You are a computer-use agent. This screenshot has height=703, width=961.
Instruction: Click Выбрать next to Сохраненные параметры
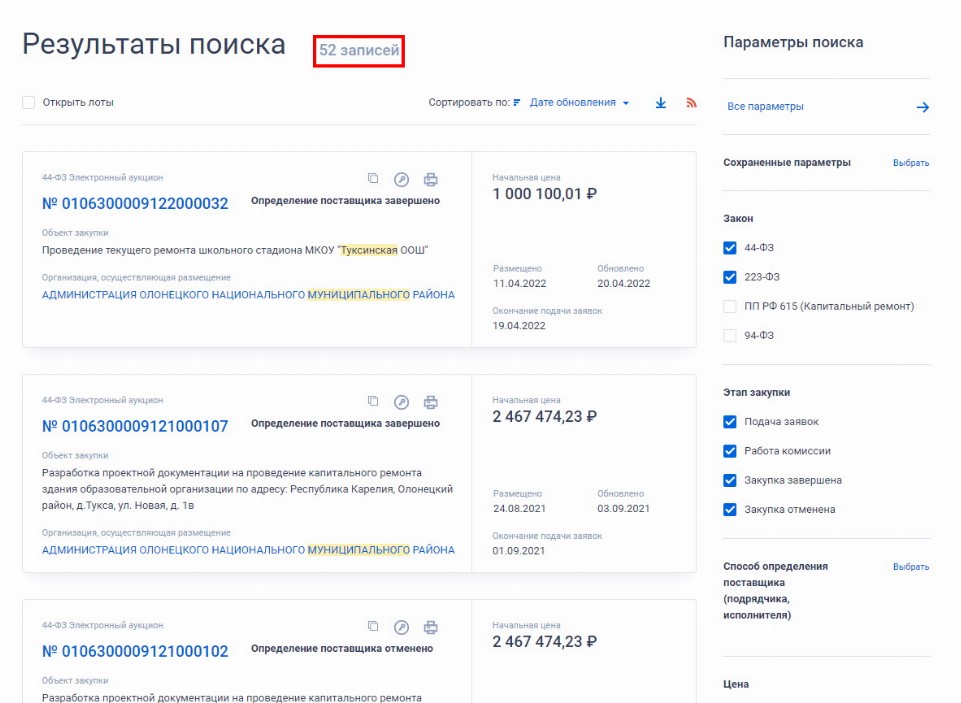[x=910, y=163]
